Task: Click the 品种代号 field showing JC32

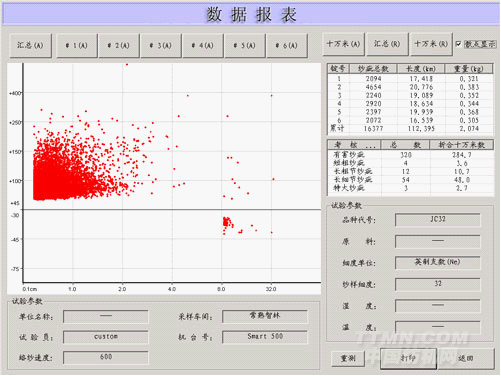Action: click(438, 220)
